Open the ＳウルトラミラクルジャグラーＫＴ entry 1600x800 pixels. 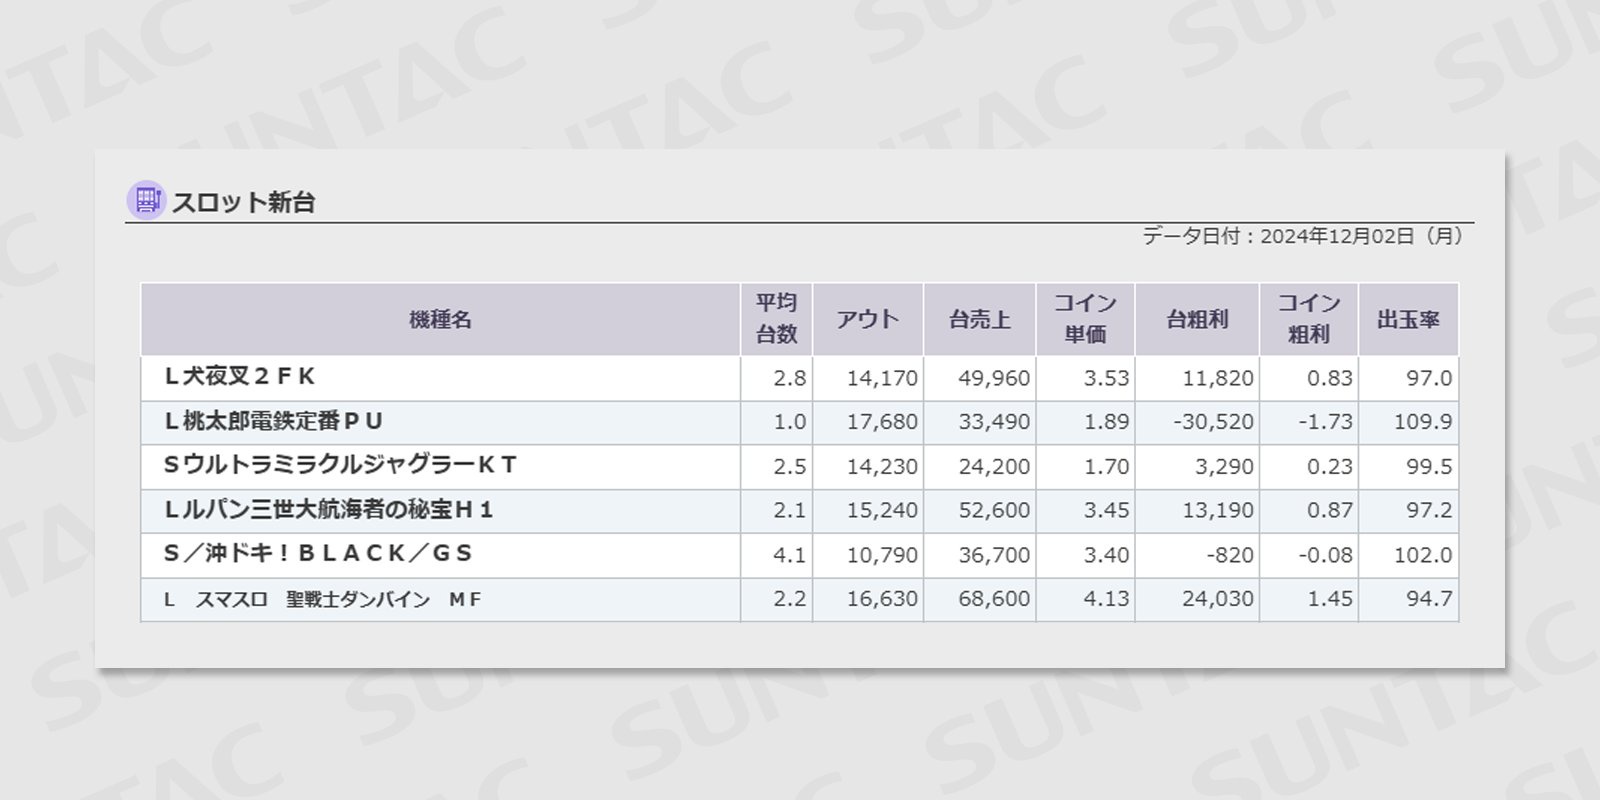[800, 466]
